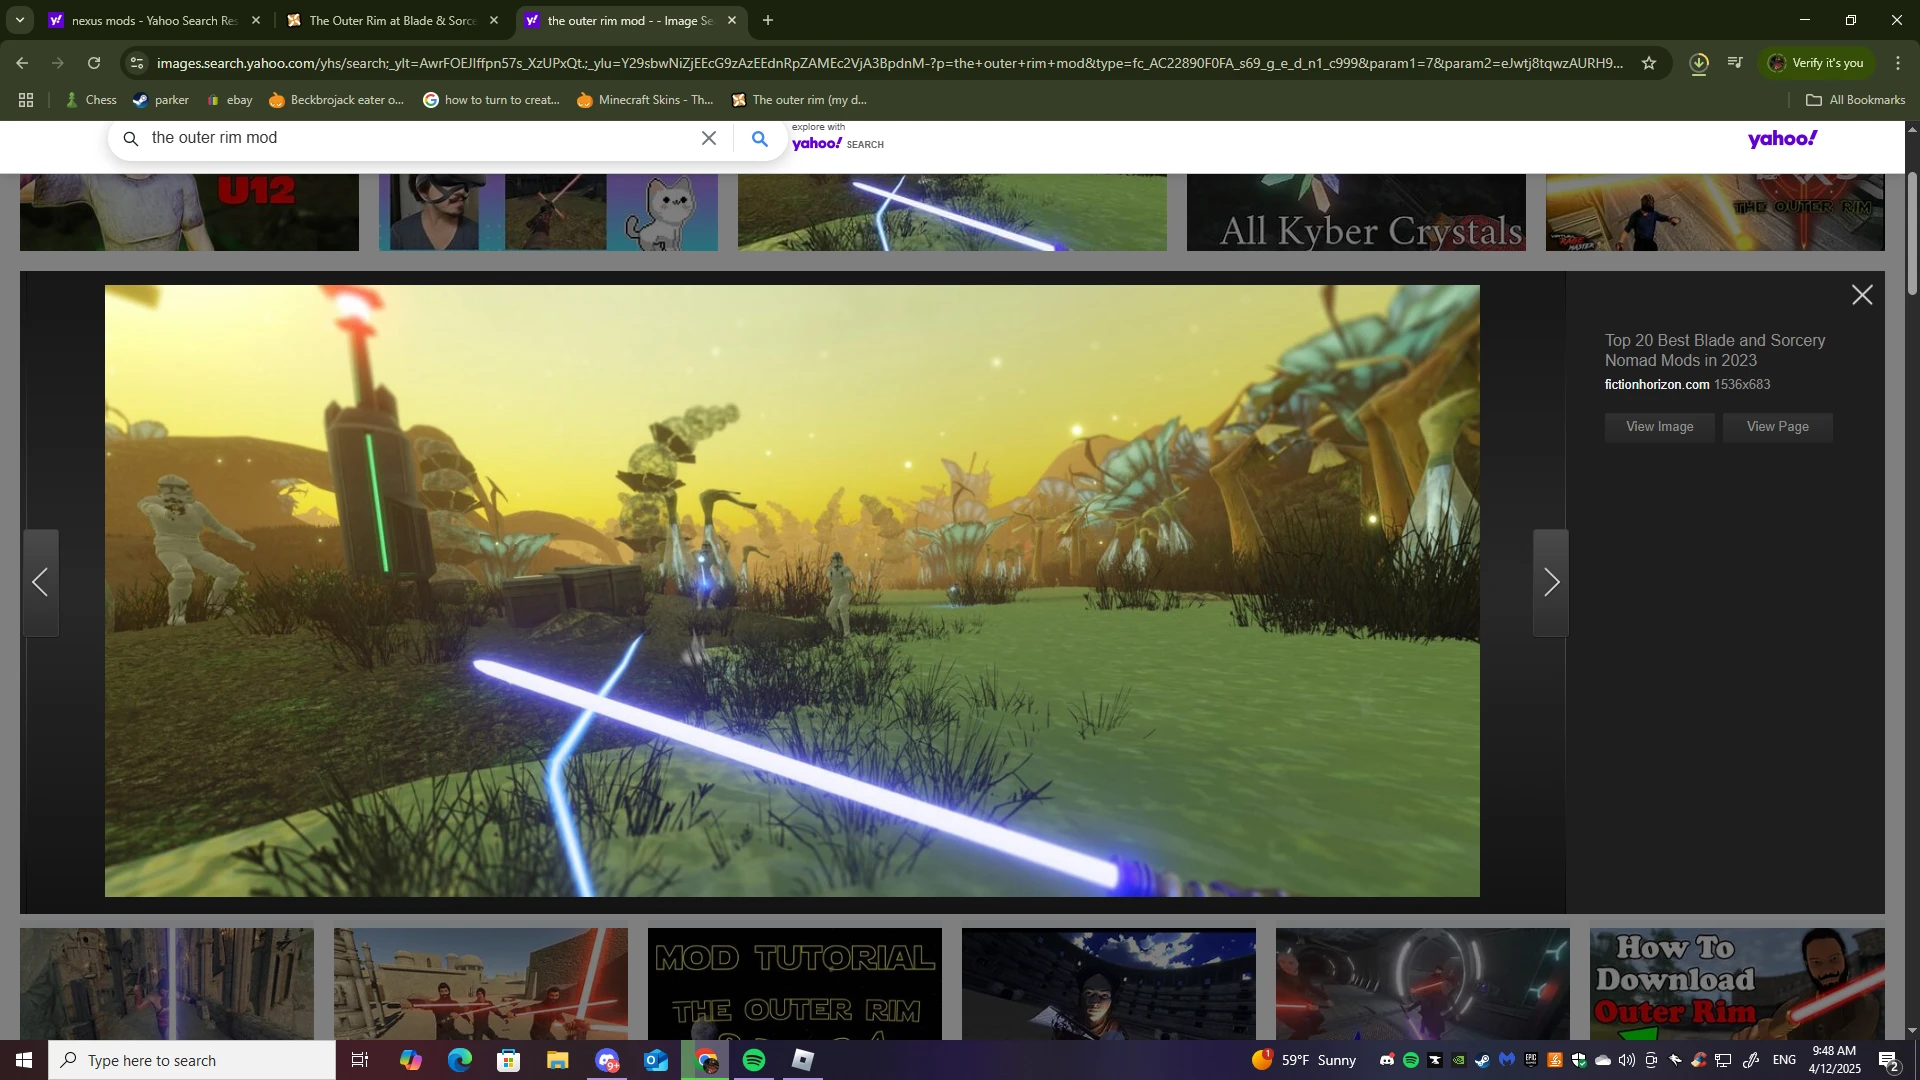This screenshot has height=1080, width=1920.
Task: Reload the current page
Action: pyautogui.click(x=94, y=63)
